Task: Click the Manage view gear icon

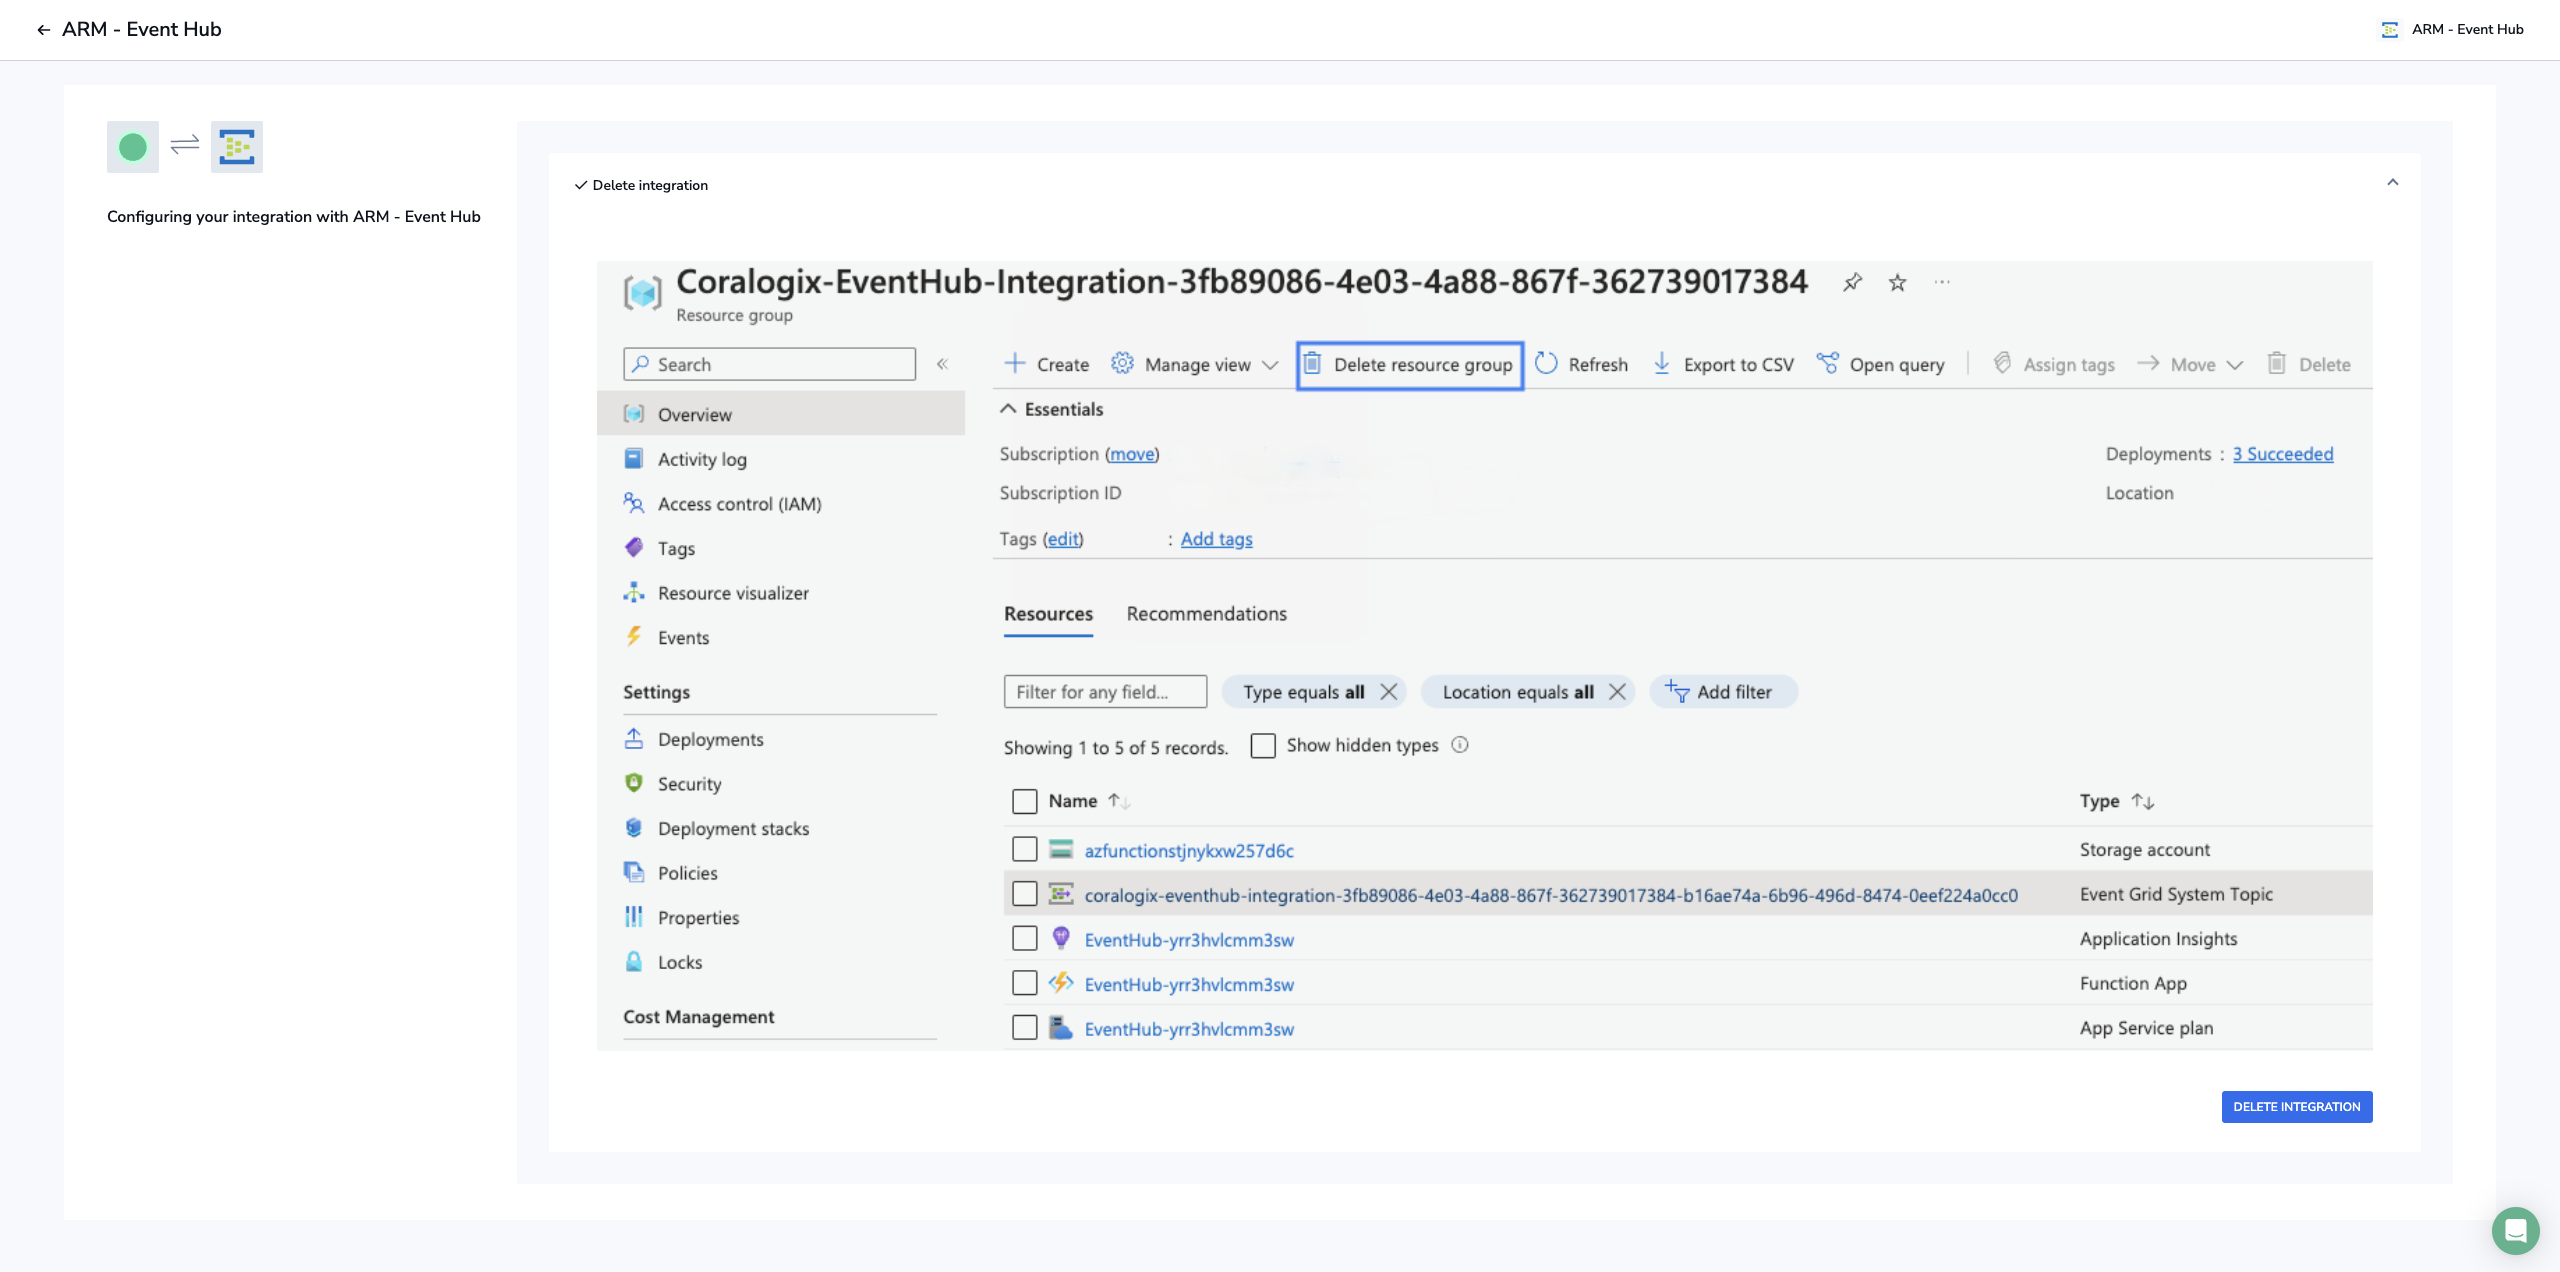Action: (x=1122, y=363)
